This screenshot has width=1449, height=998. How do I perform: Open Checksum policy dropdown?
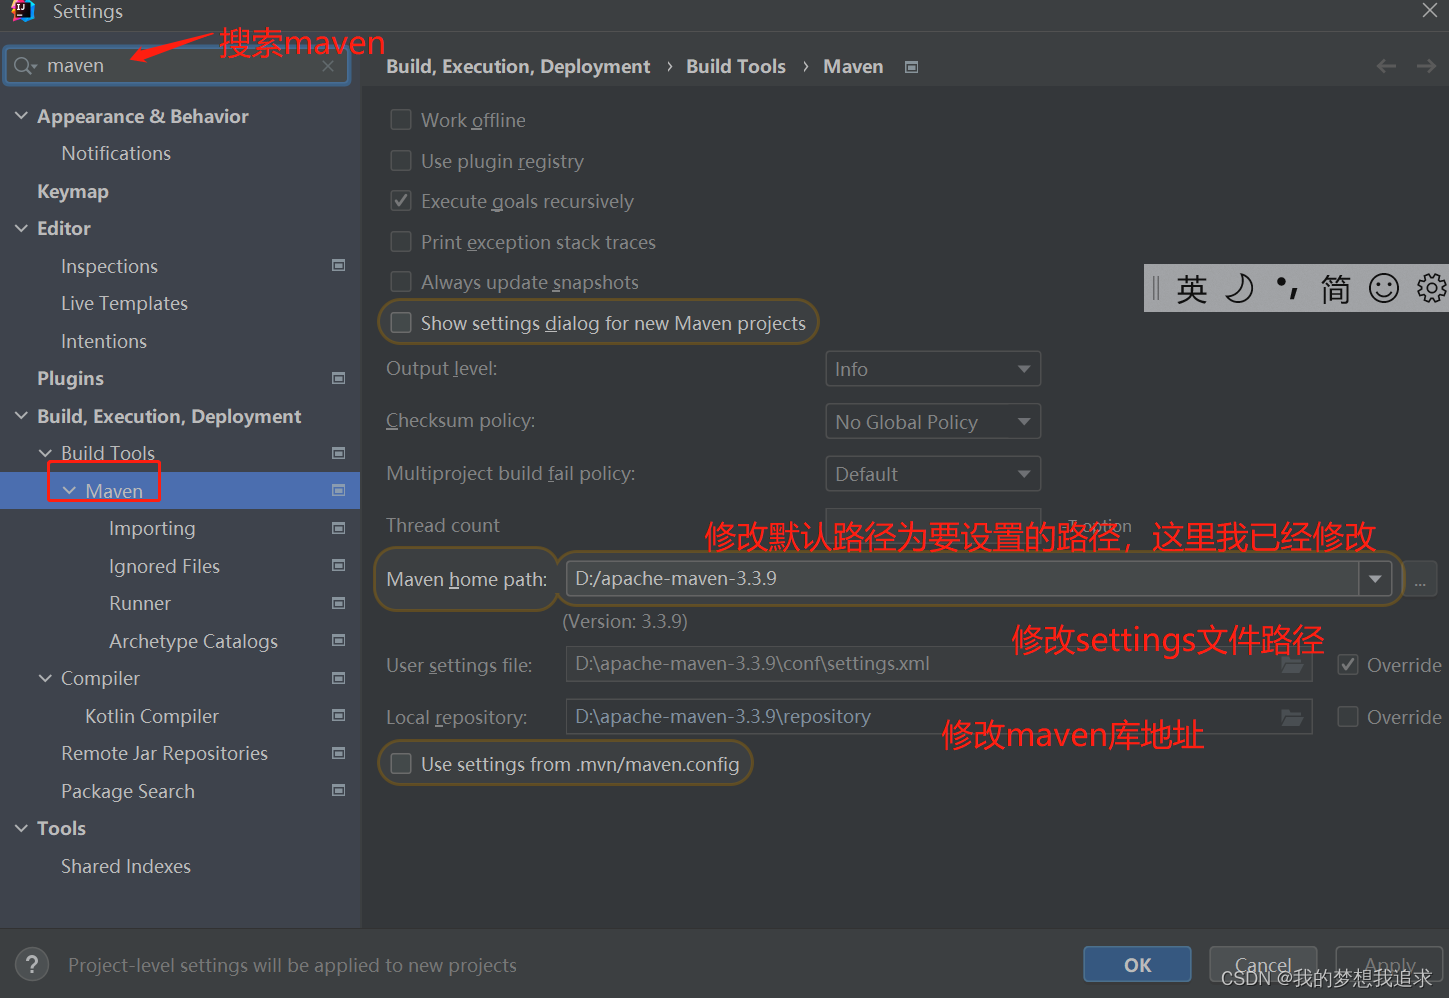[x=933, y=421]
